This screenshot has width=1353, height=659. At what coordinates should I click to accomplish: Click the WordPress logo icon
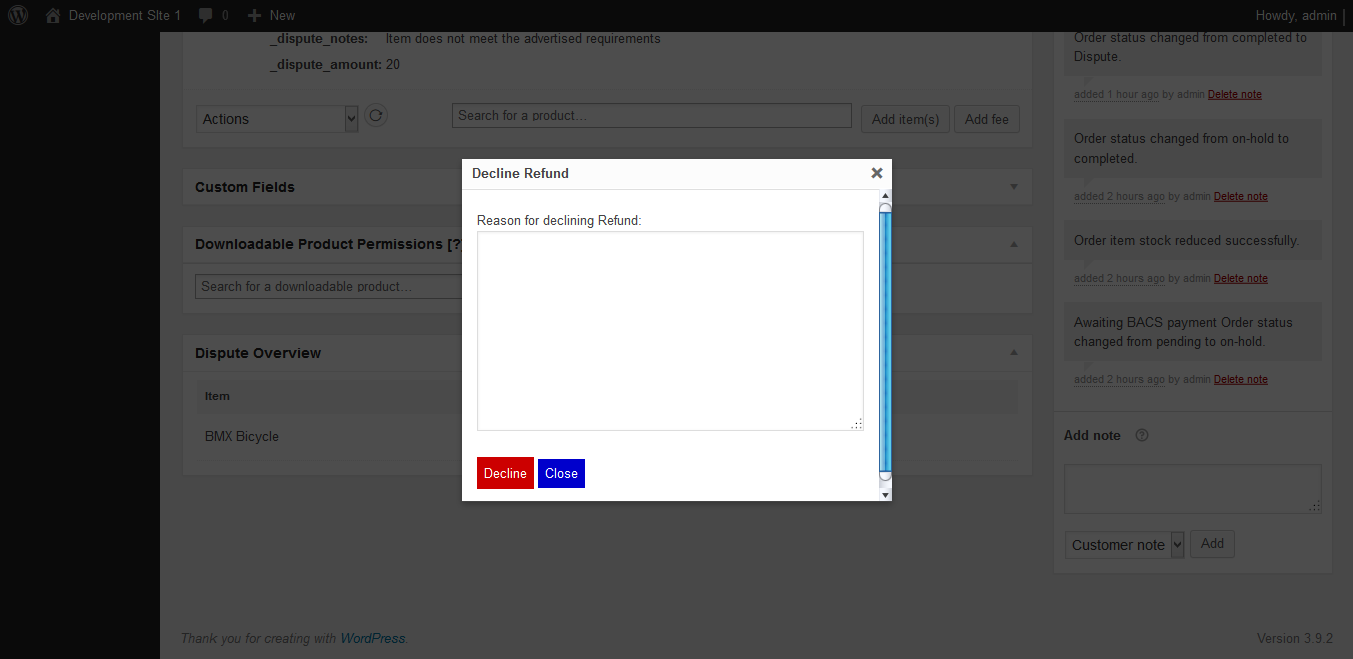(18, 15)
